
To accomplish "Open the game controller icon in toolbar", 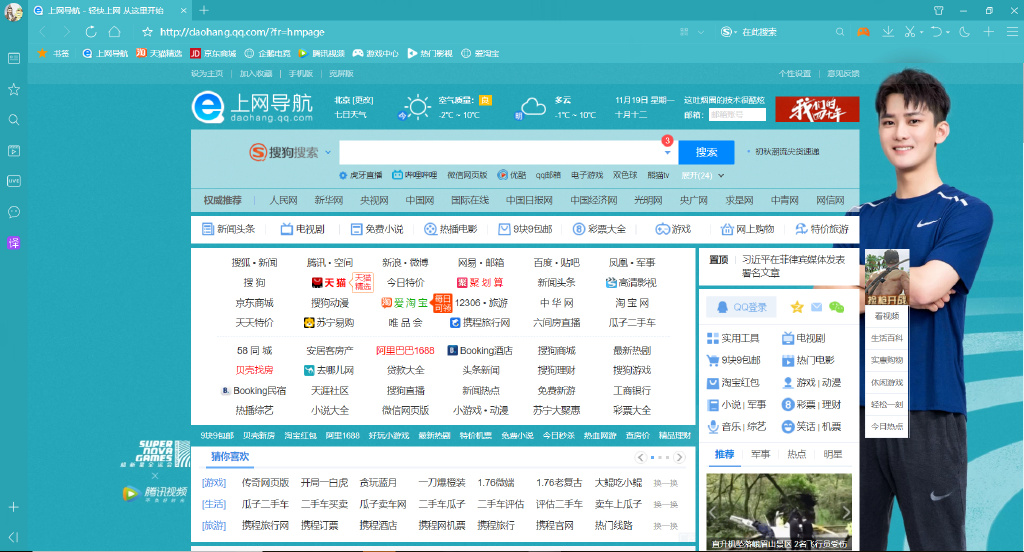I will click(x=863, y=31).
